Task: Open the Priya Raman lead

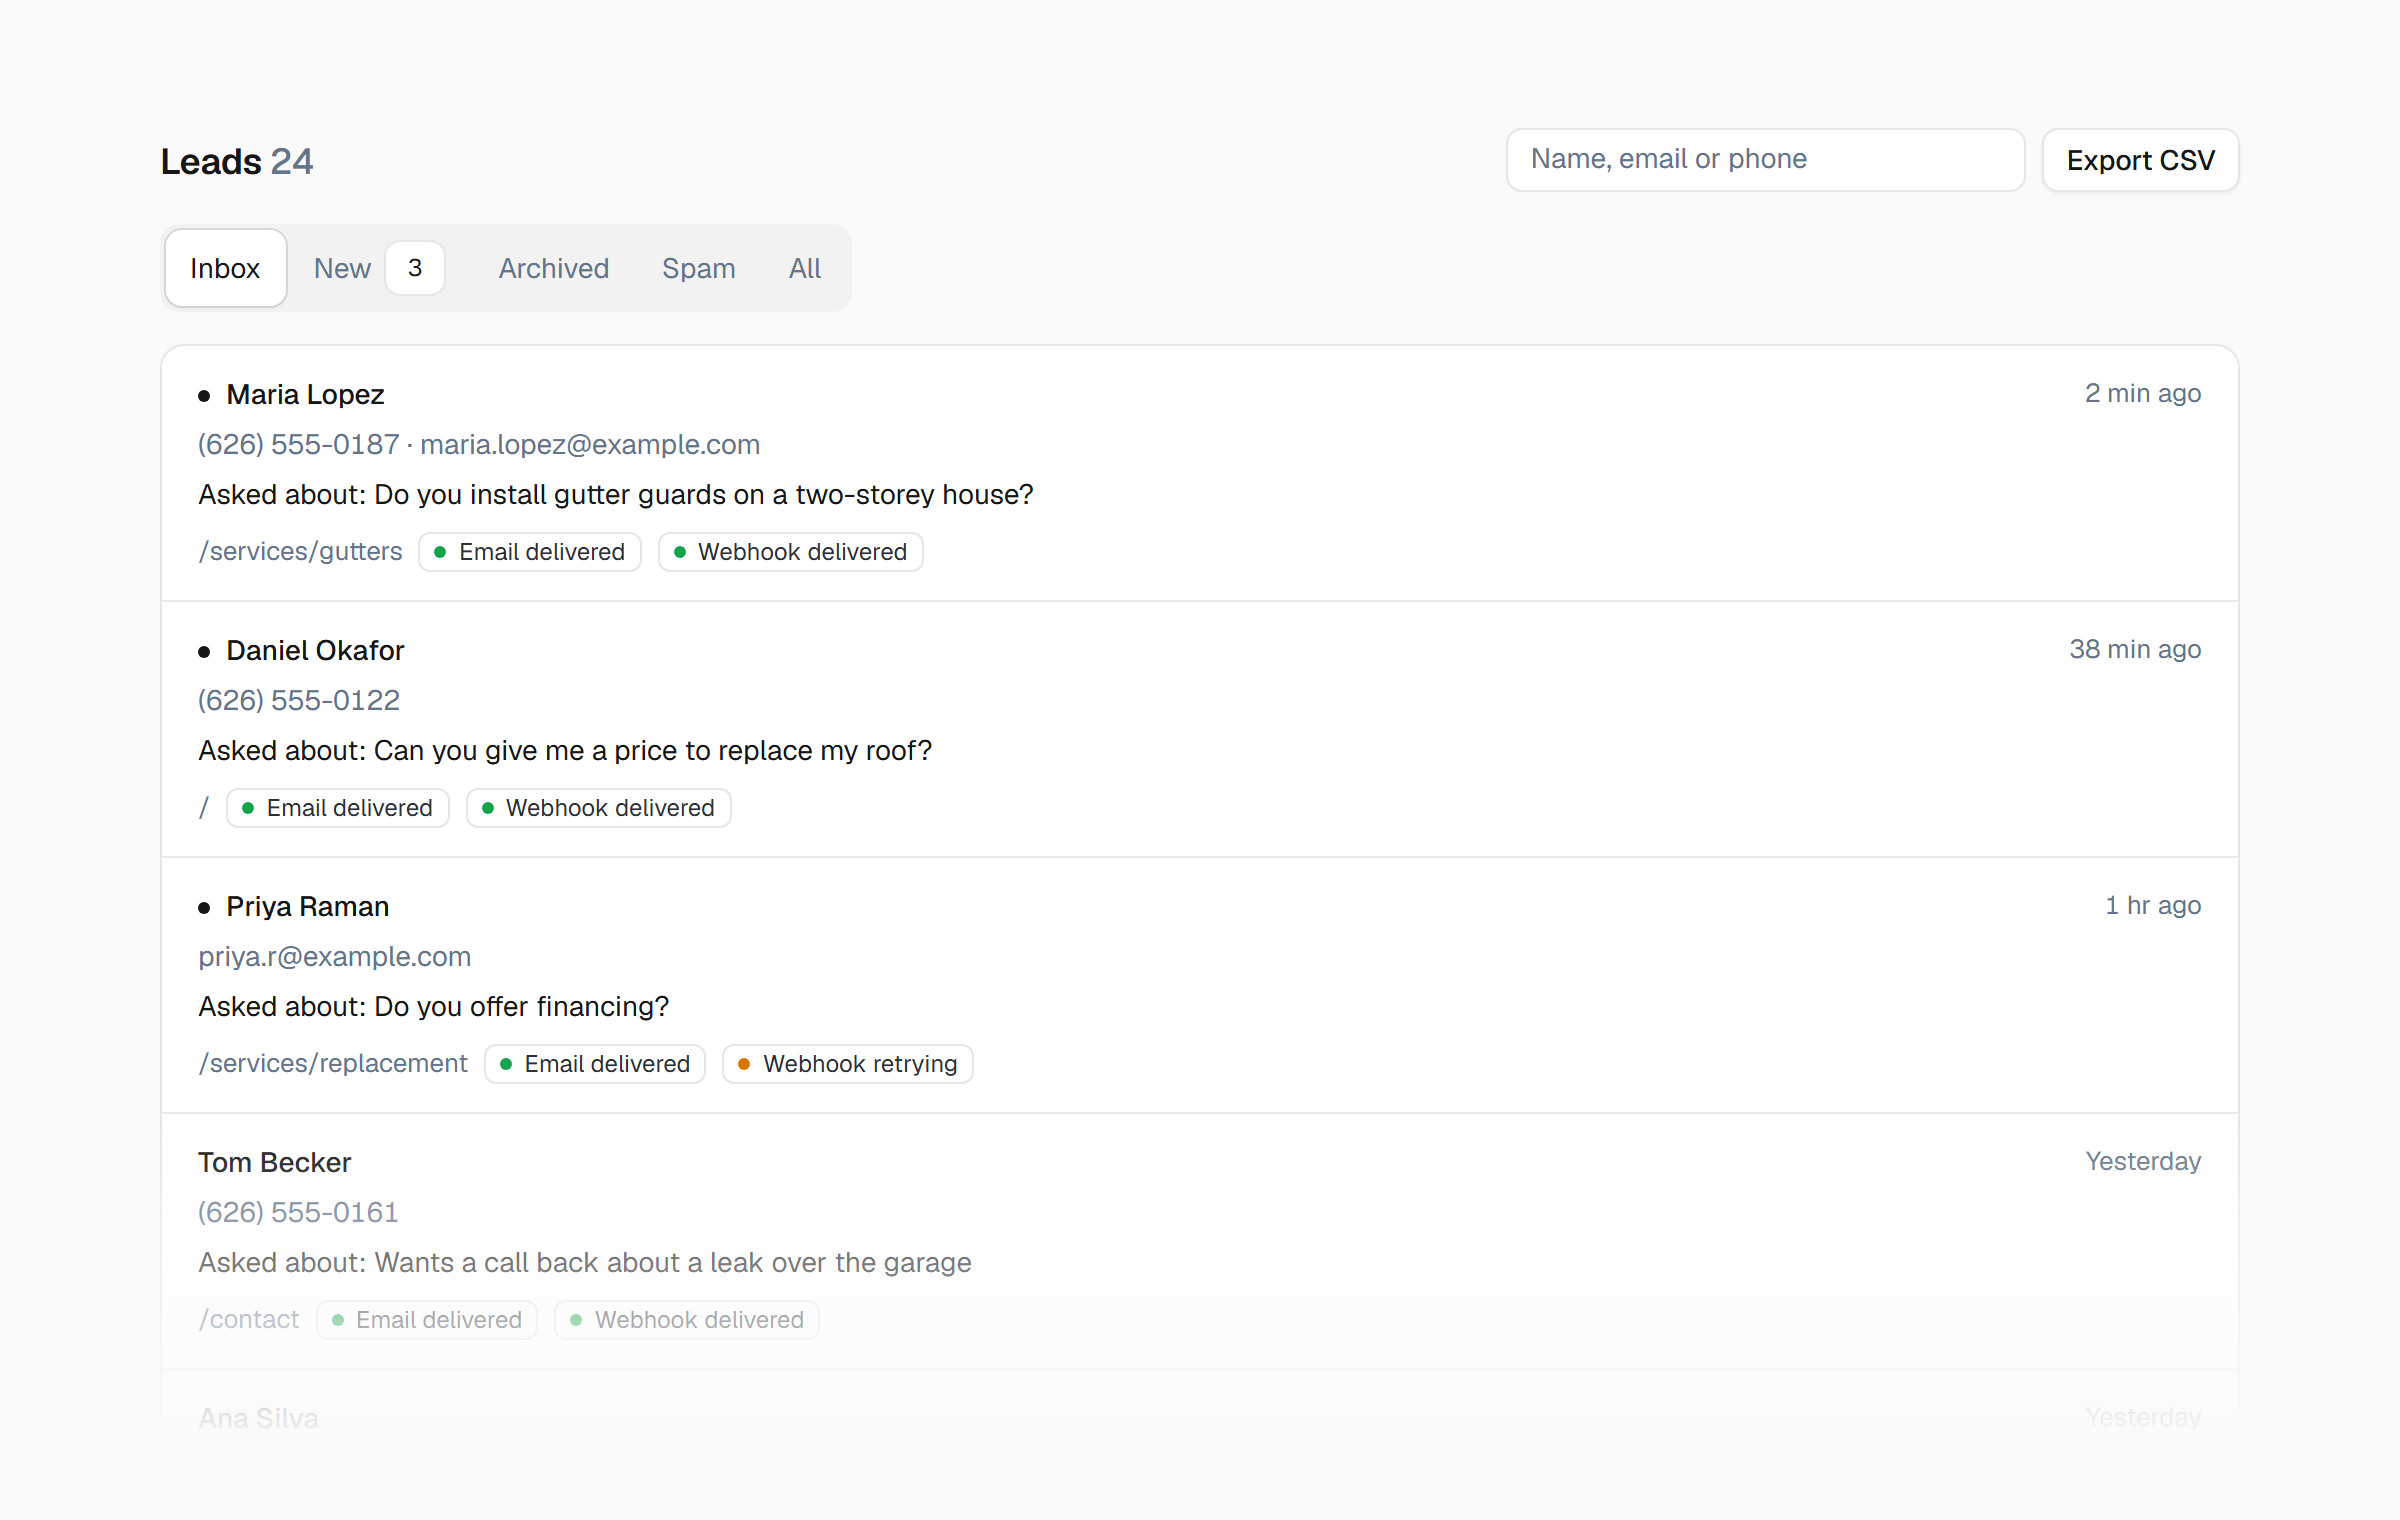Action: point(1200,985)
